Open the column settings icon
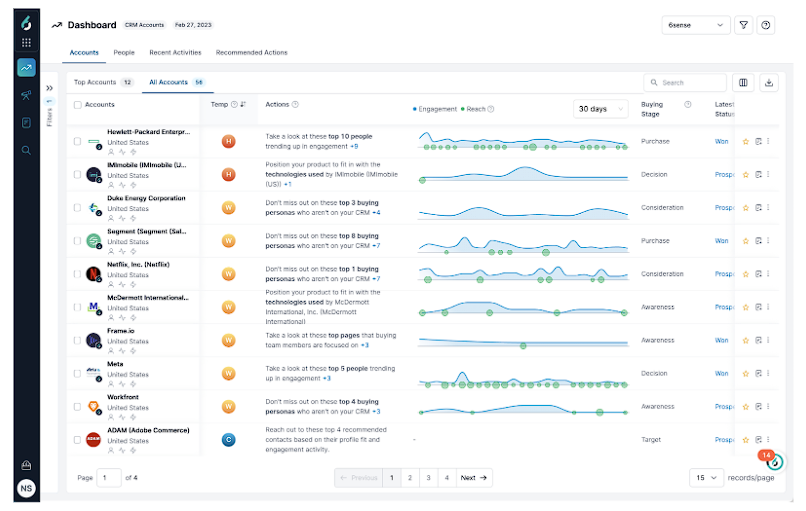The height and width of the screenshot is (511, 806). pyautogui.click(x=743, y=82)
